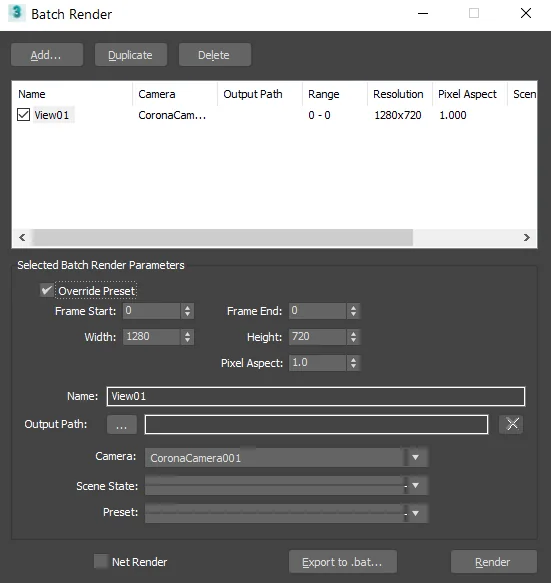The height and width of the screenshot is (583, 551).
Task: Open the Preset dropdown
Action: [x=286, y=513]
